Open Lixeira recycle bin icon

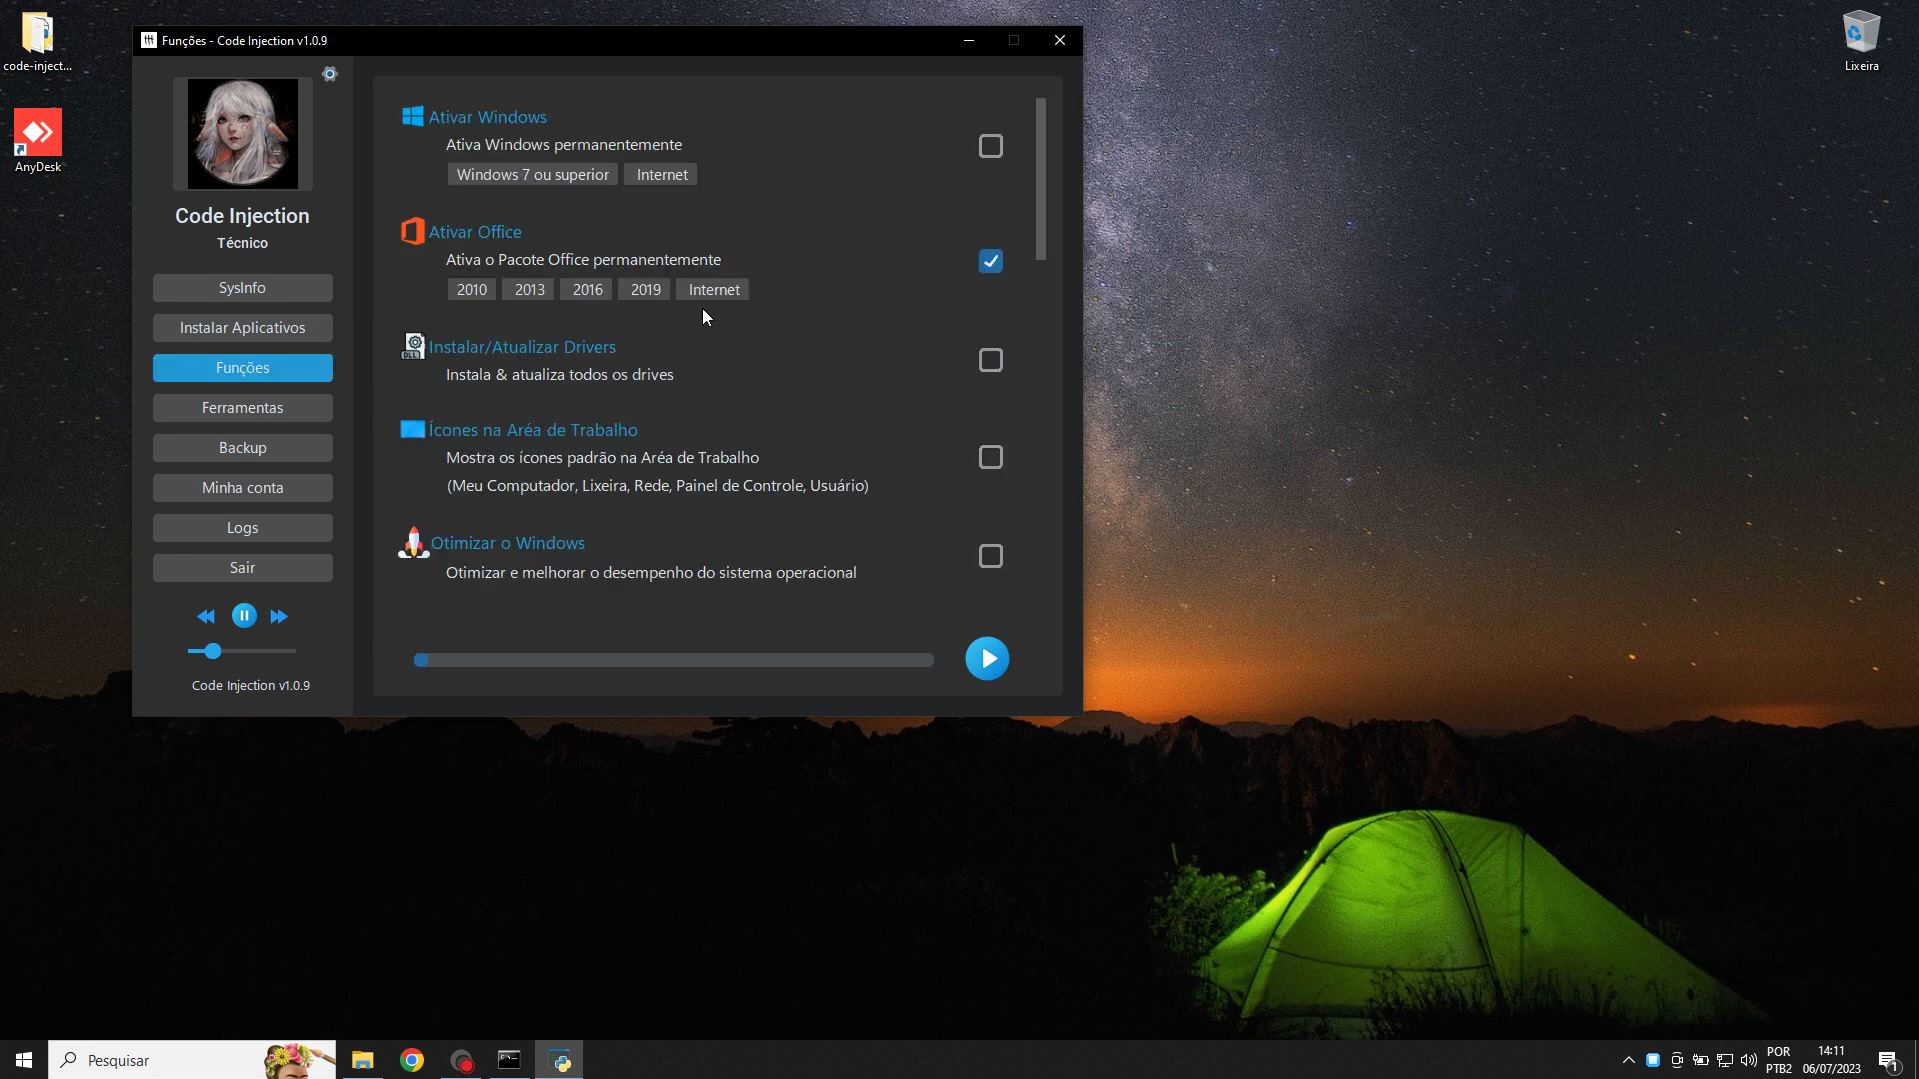pos(1861,42)
